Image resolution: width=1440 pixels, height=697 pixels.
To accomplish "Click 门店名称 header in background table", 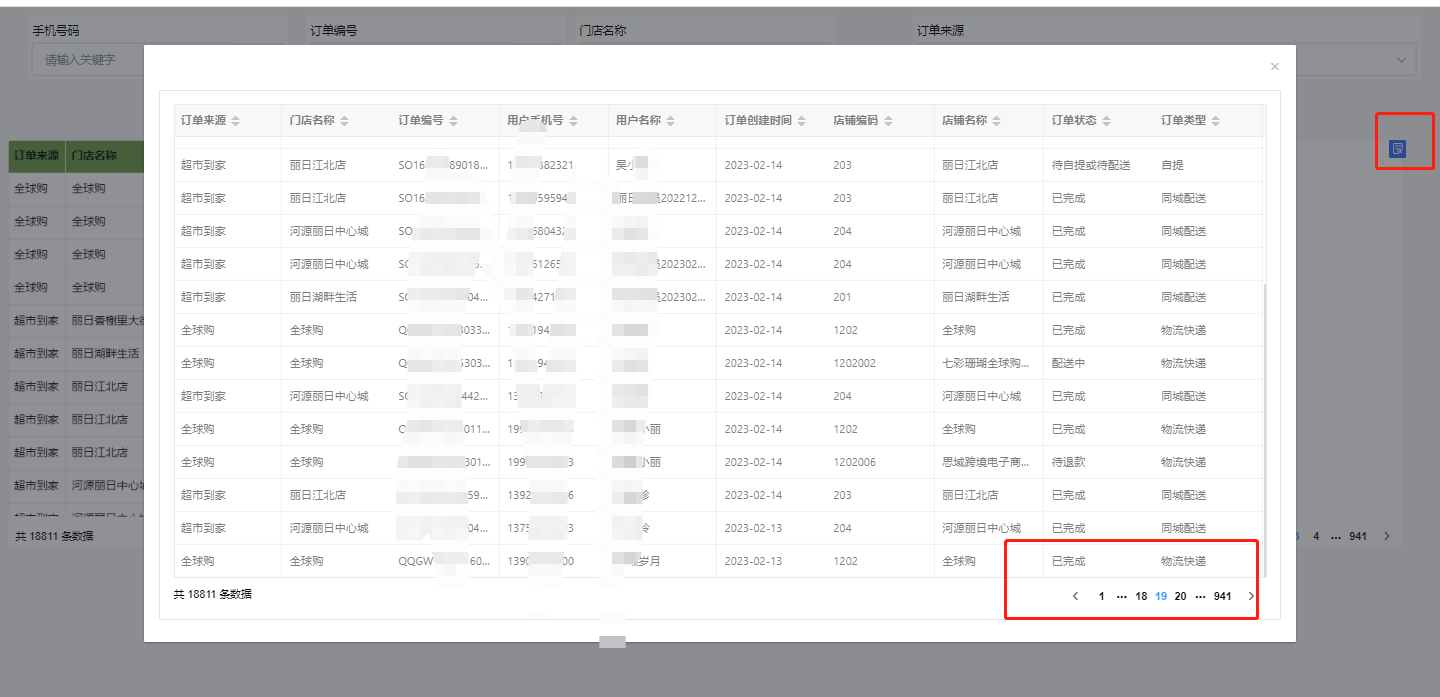I will (94, 156).
